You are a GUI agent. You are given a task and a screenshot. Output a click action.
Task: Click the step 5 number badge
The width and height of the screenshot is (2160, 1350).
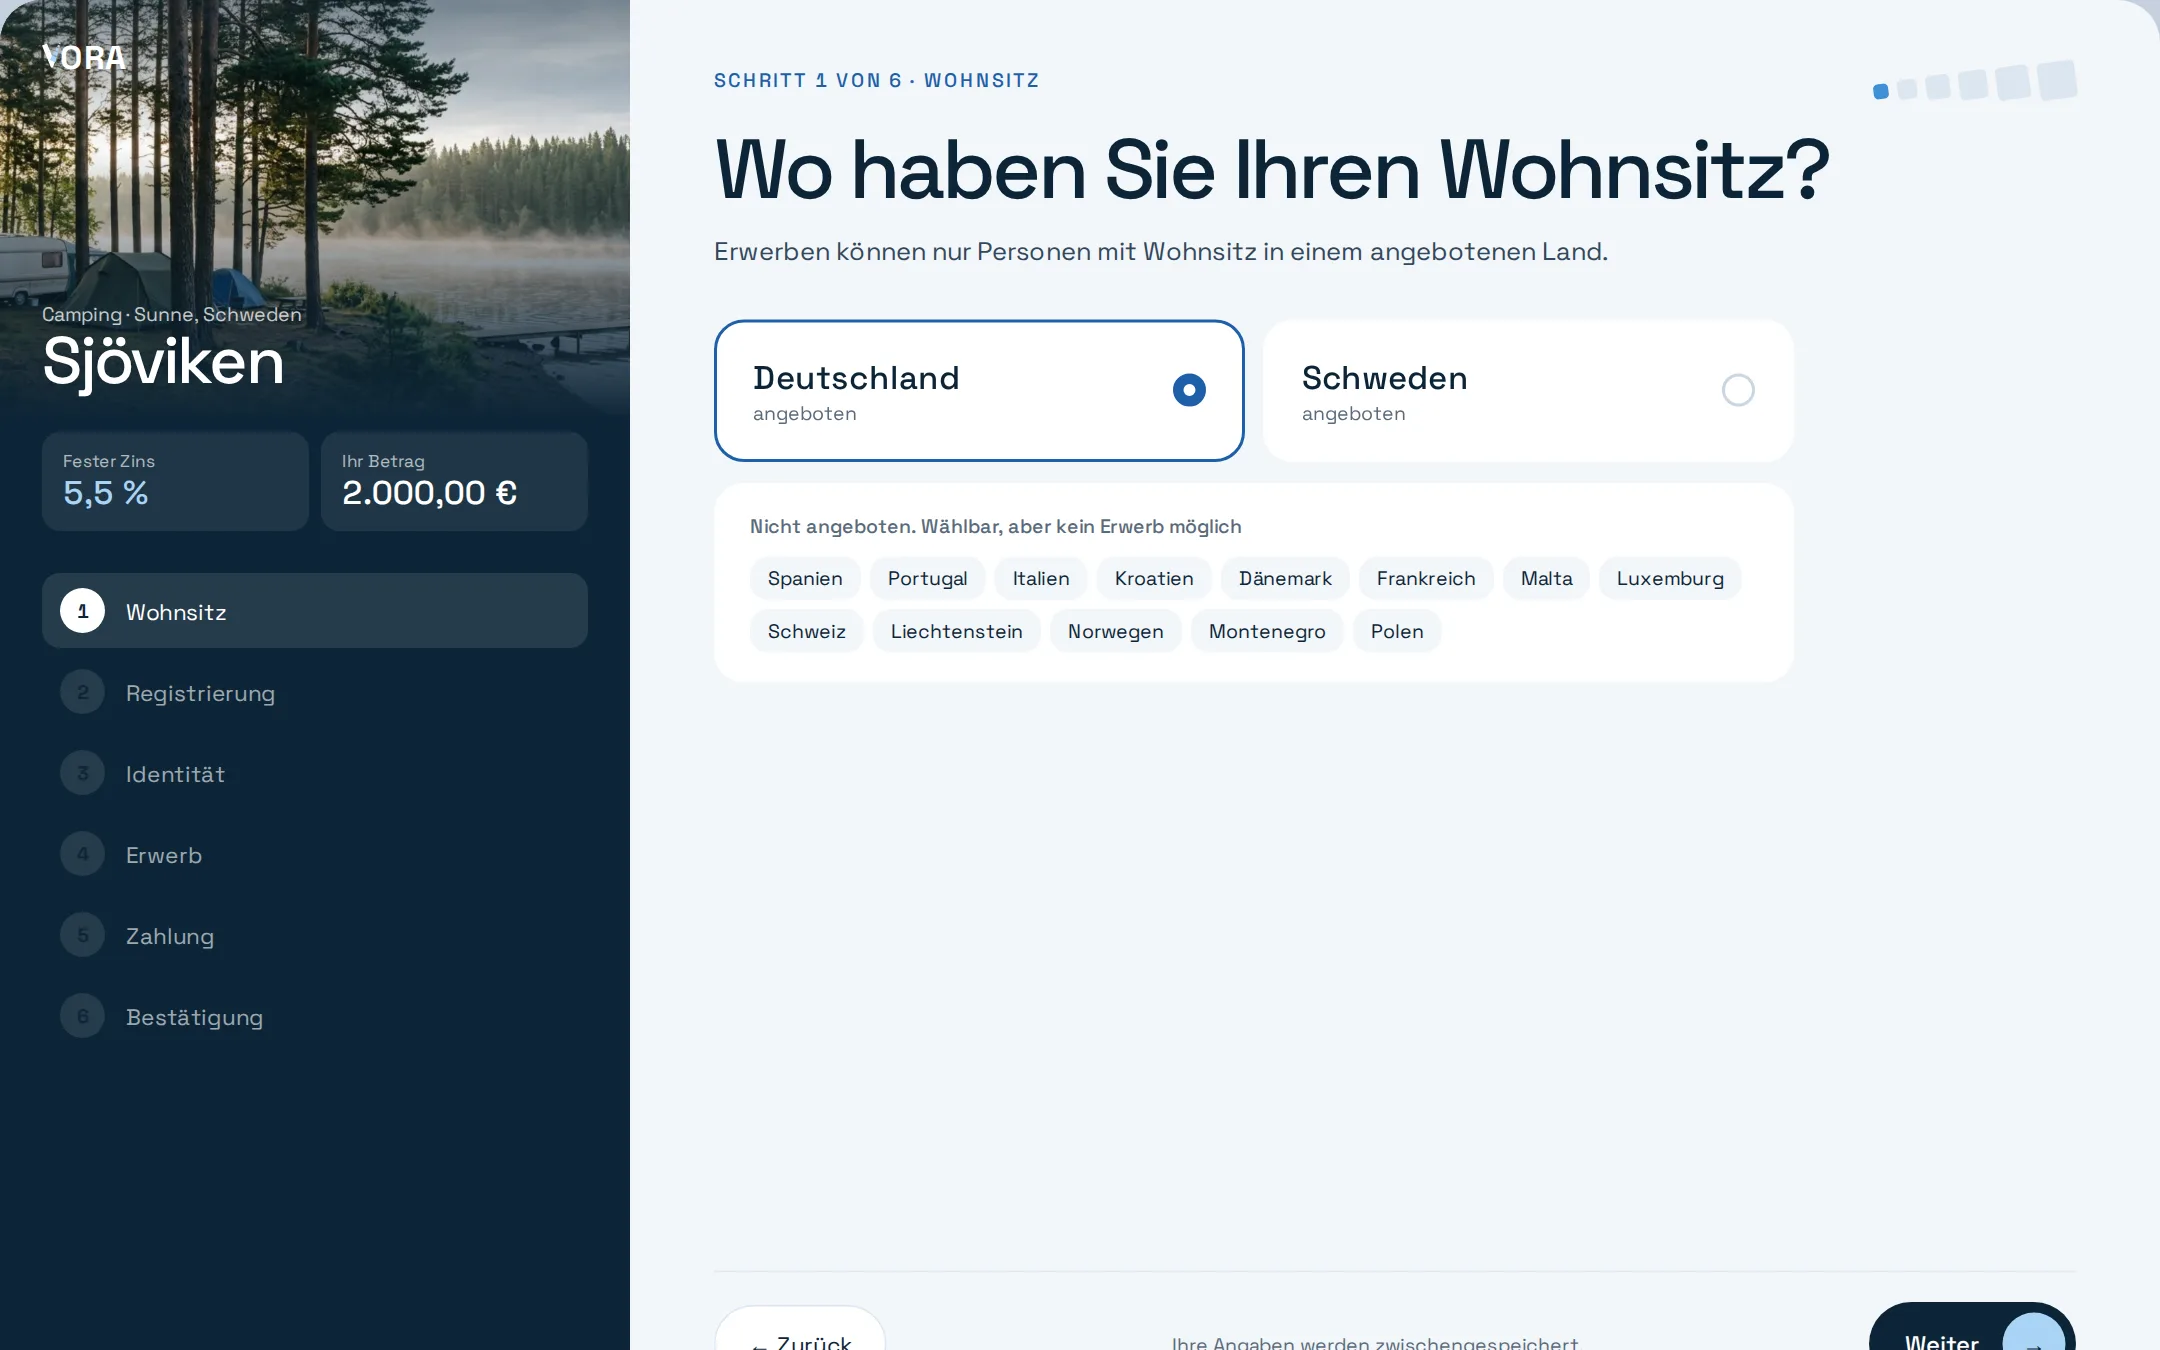(83, 935)
